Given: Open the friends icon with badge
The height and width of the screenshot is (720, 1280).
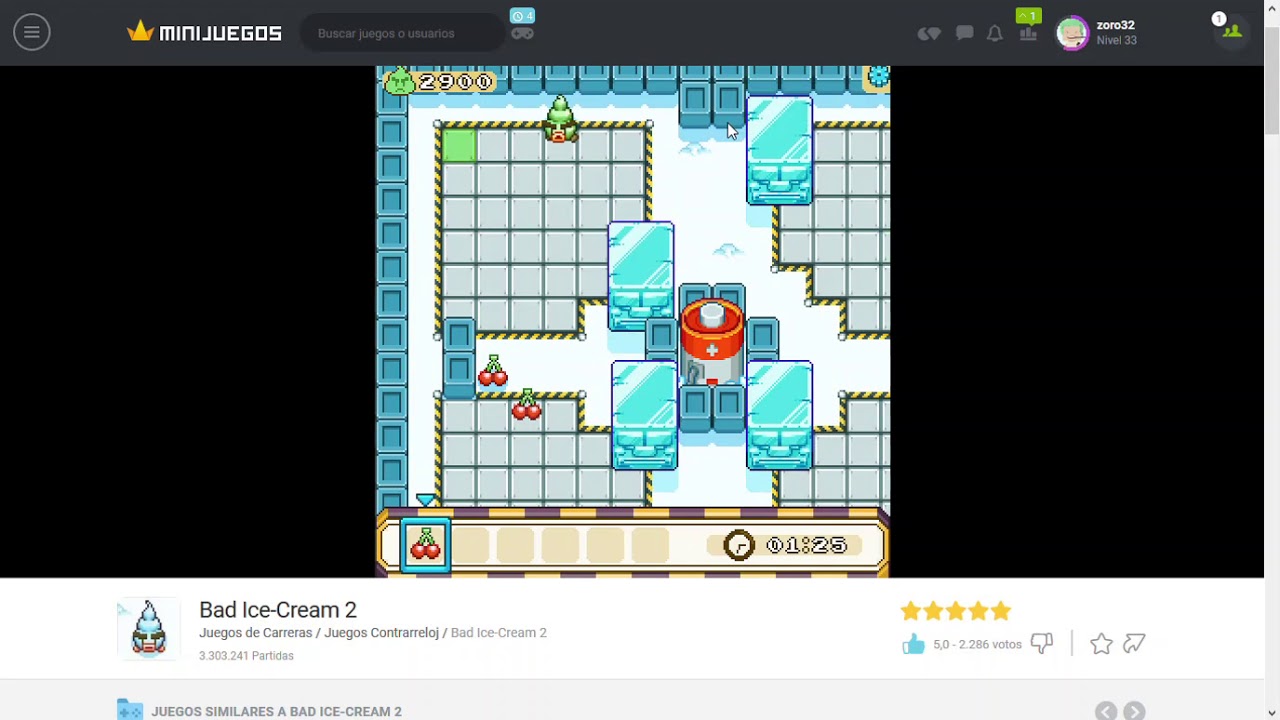Looking at the screenshot, I should point(1232,32).
